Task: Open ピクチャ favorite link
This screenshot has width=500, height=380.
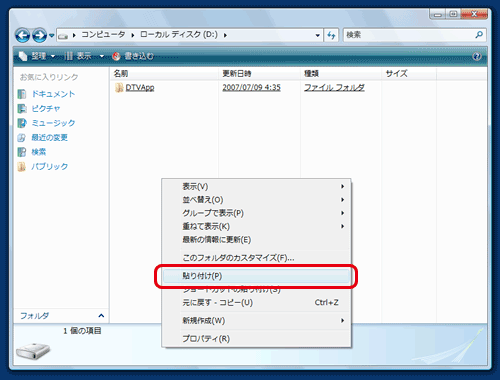Action: coord(46,109)
